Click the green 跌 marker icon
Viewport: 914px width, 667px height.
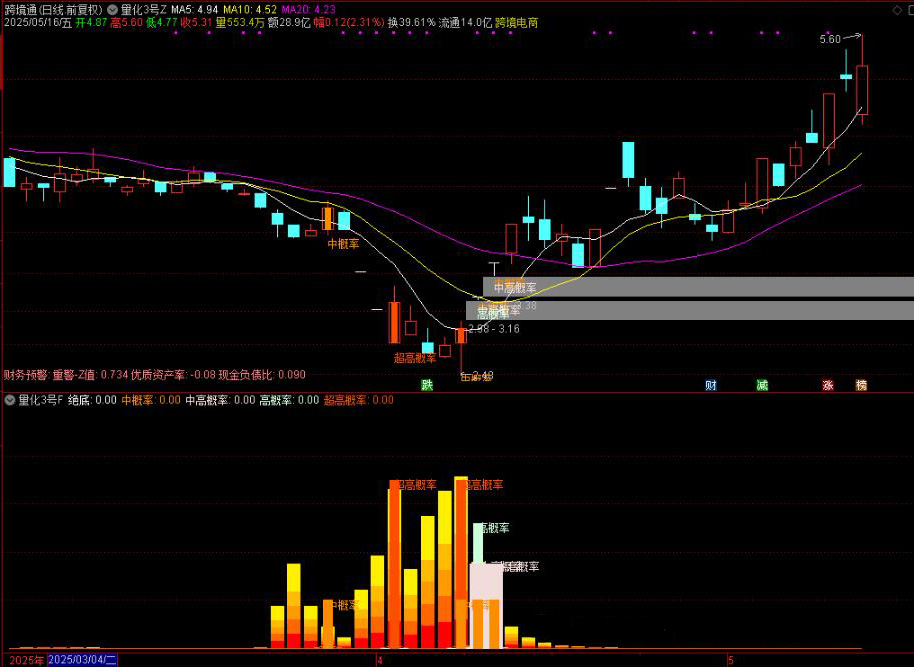pyautogui.click(x=427, y=385)
